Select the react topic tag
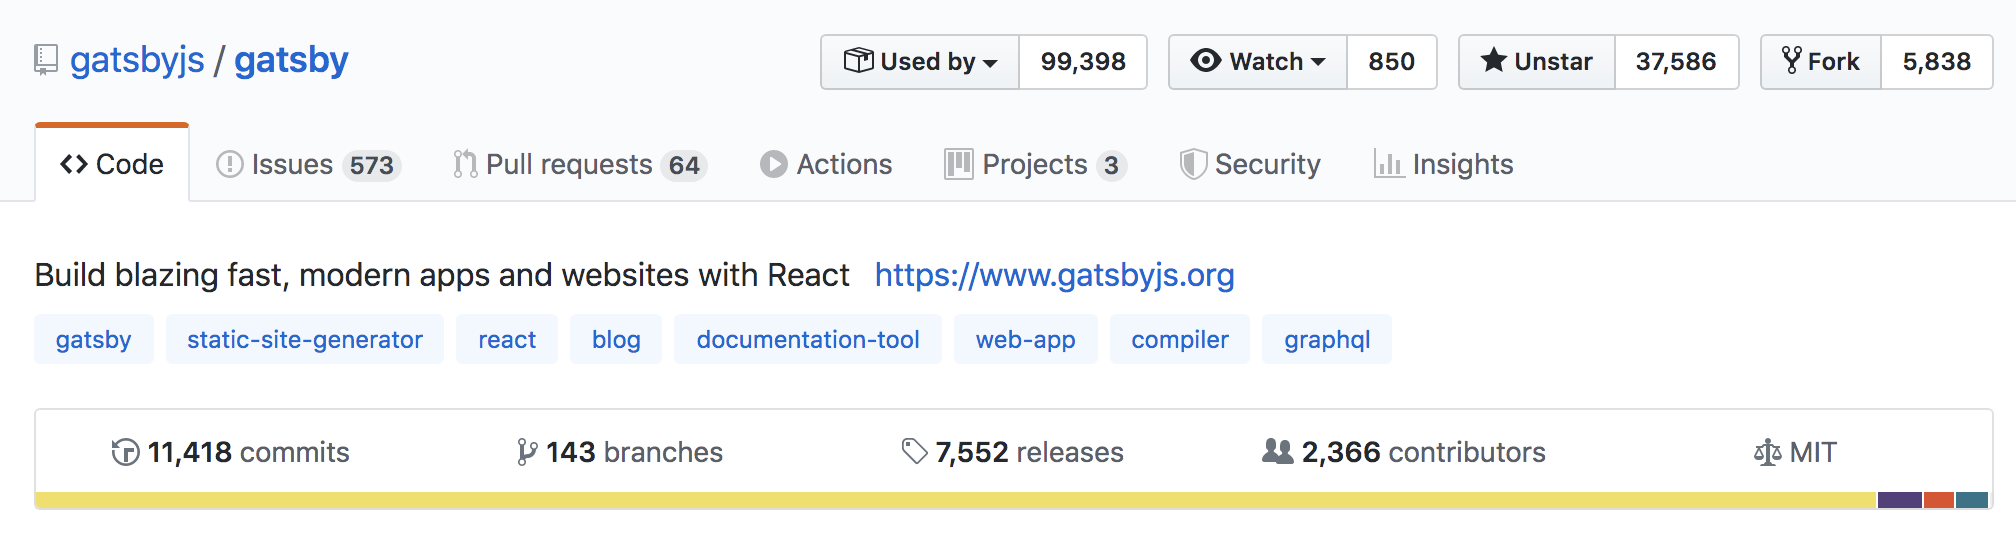 507,340
